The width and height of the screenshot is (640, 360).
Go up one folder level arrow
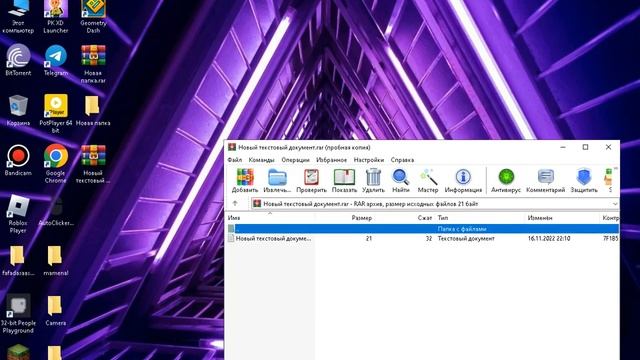(235, 203)
